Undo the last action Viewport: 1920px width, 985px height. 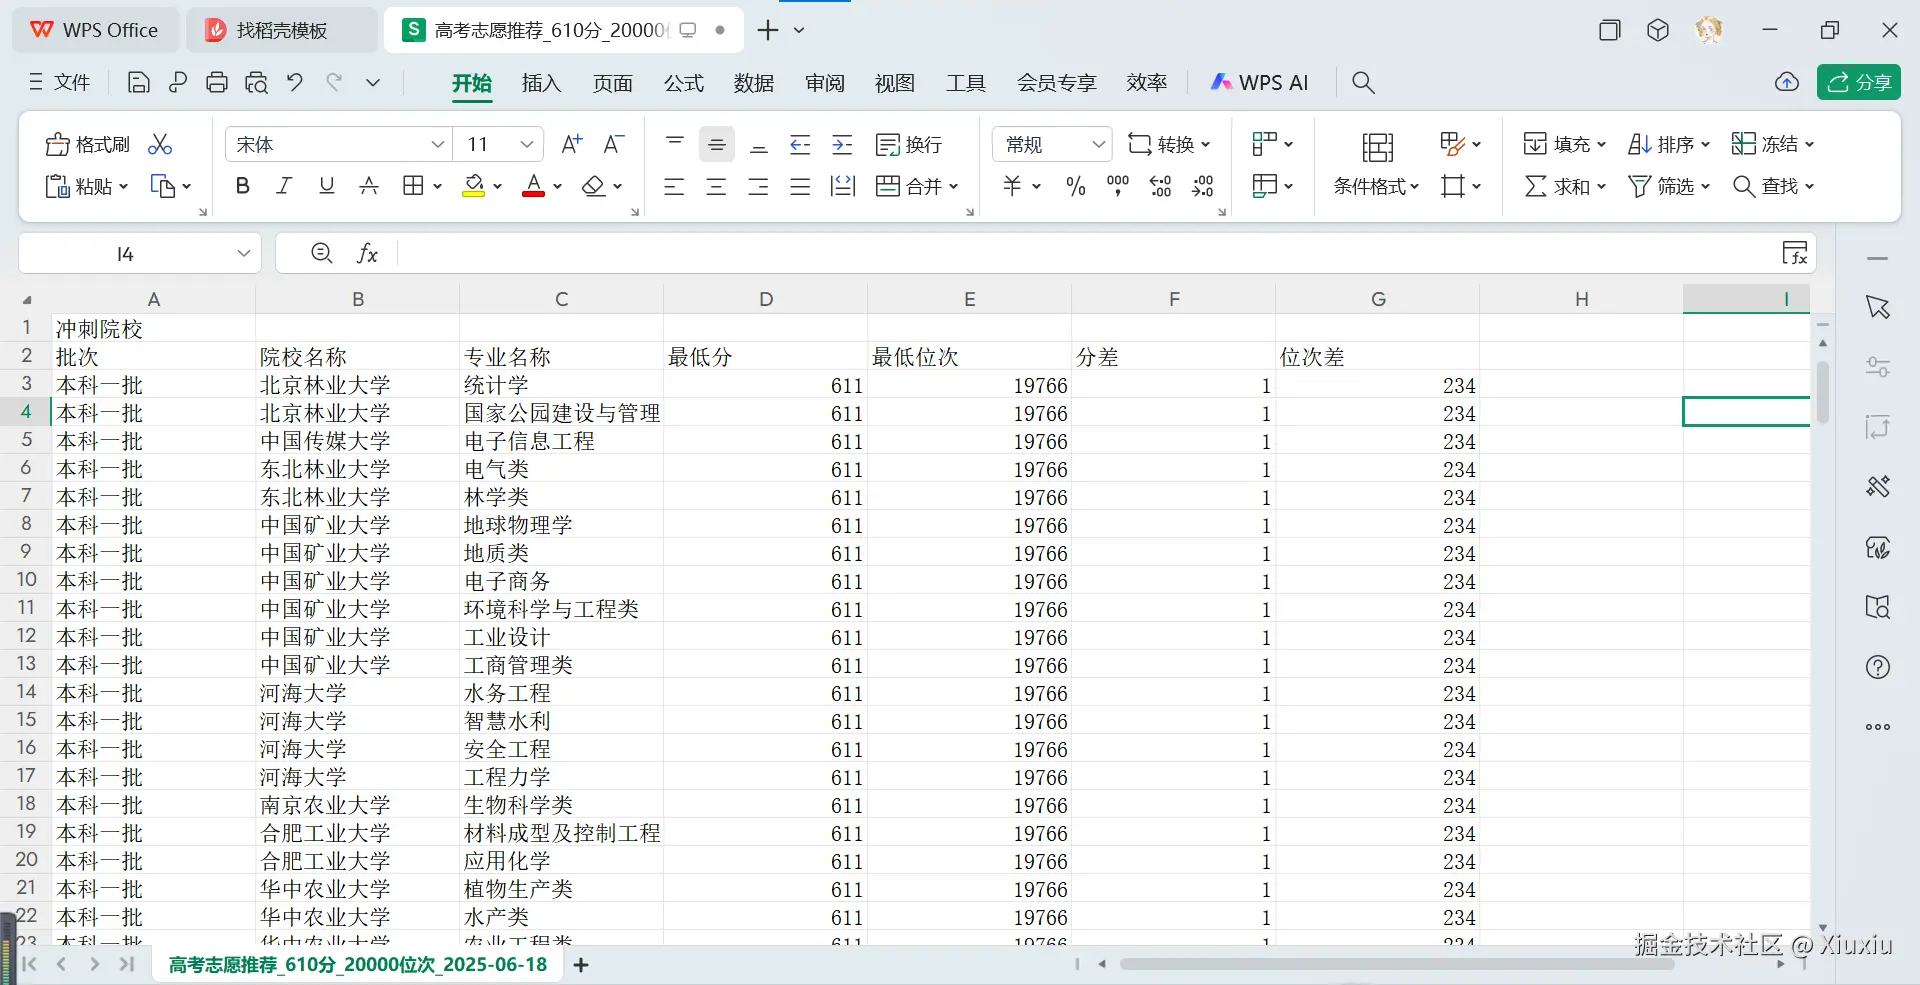[295, 83]
